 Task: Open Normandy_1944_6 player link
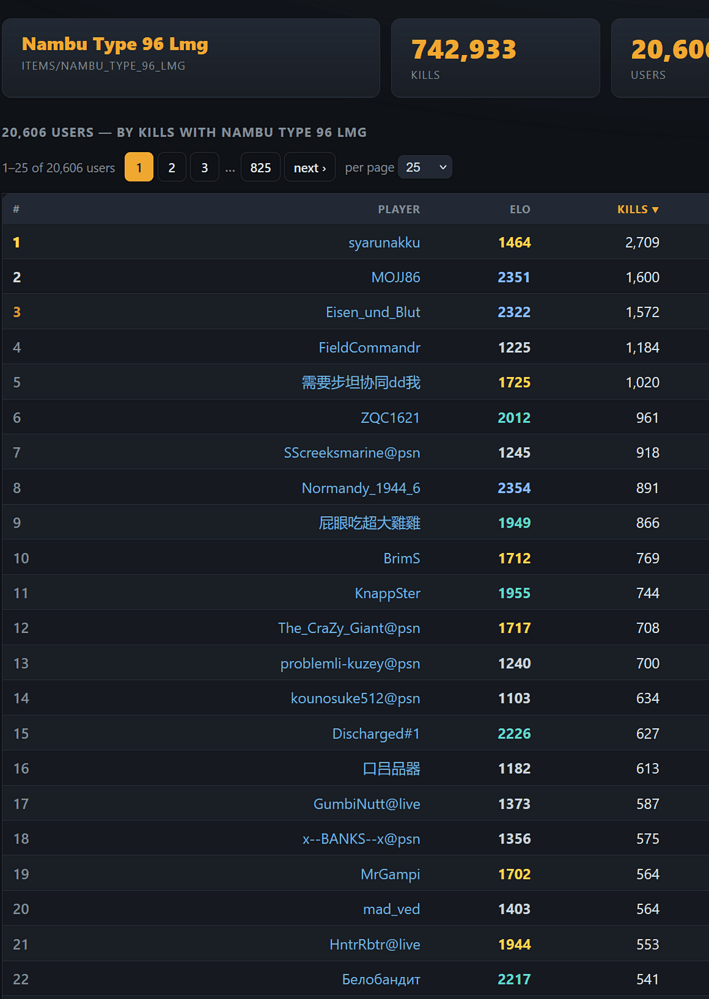pos(361,488)
